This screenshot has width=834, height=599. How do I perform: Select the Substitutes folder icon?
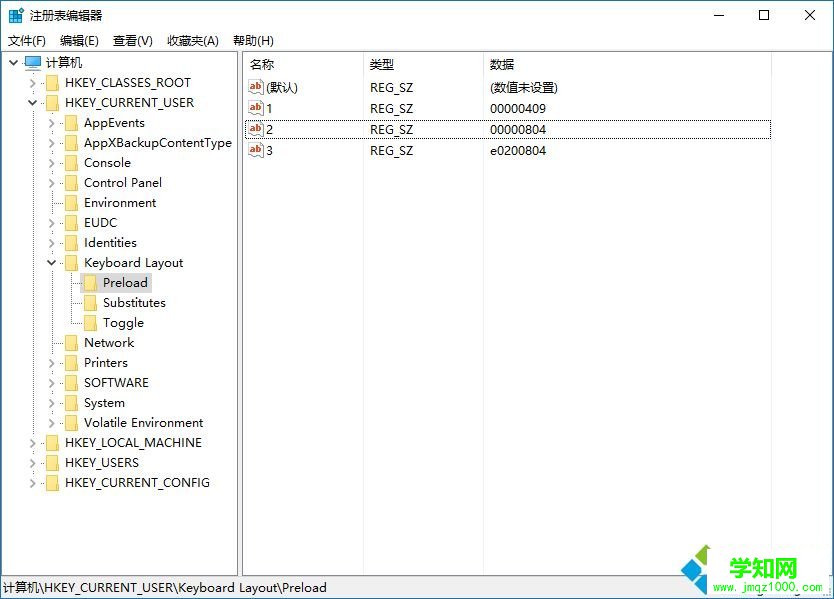pyautogui.click(x=90, y=302)
